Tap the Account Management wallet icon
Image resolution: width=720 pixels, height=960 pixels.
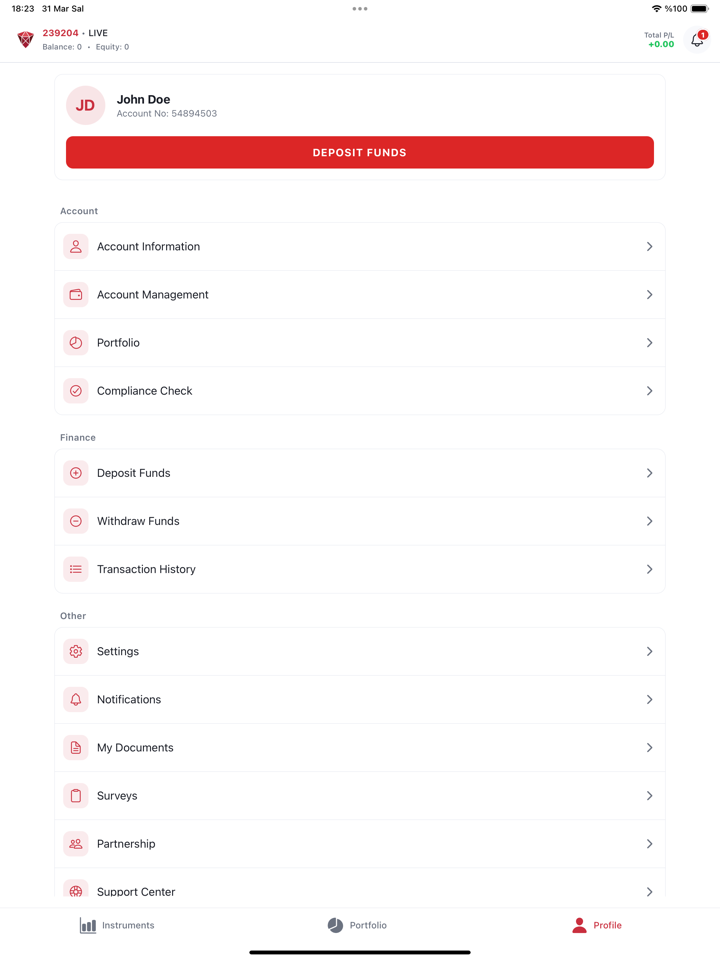tap(76, 295)
